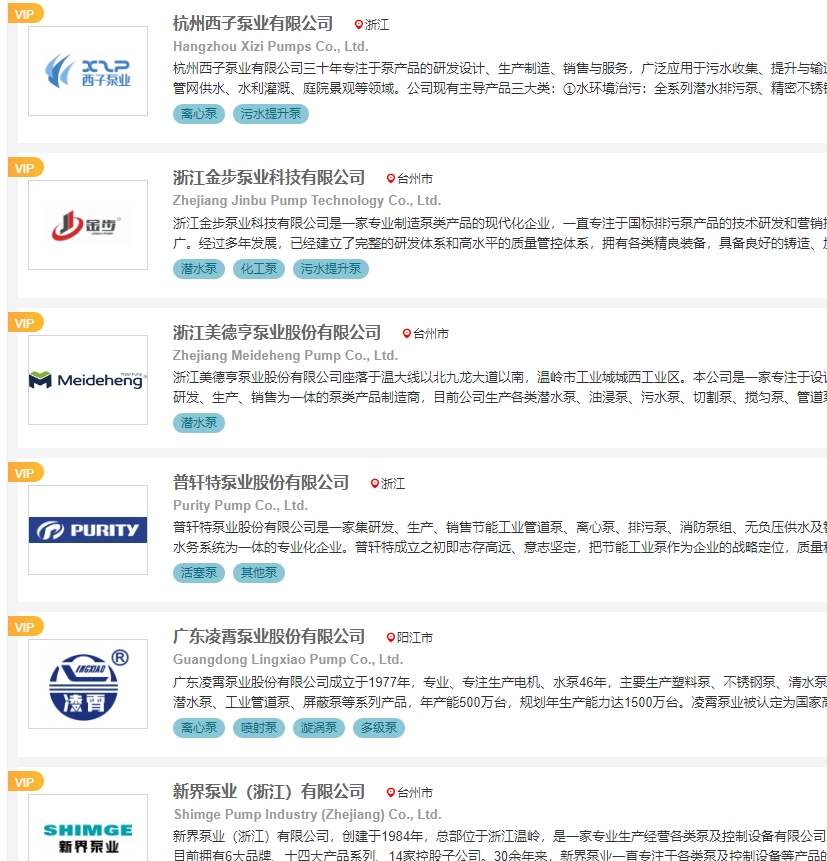Select the 化工泵 tag
Viewport: 827px width, 861px height.
pyautogui.click(x=259, y=269)
